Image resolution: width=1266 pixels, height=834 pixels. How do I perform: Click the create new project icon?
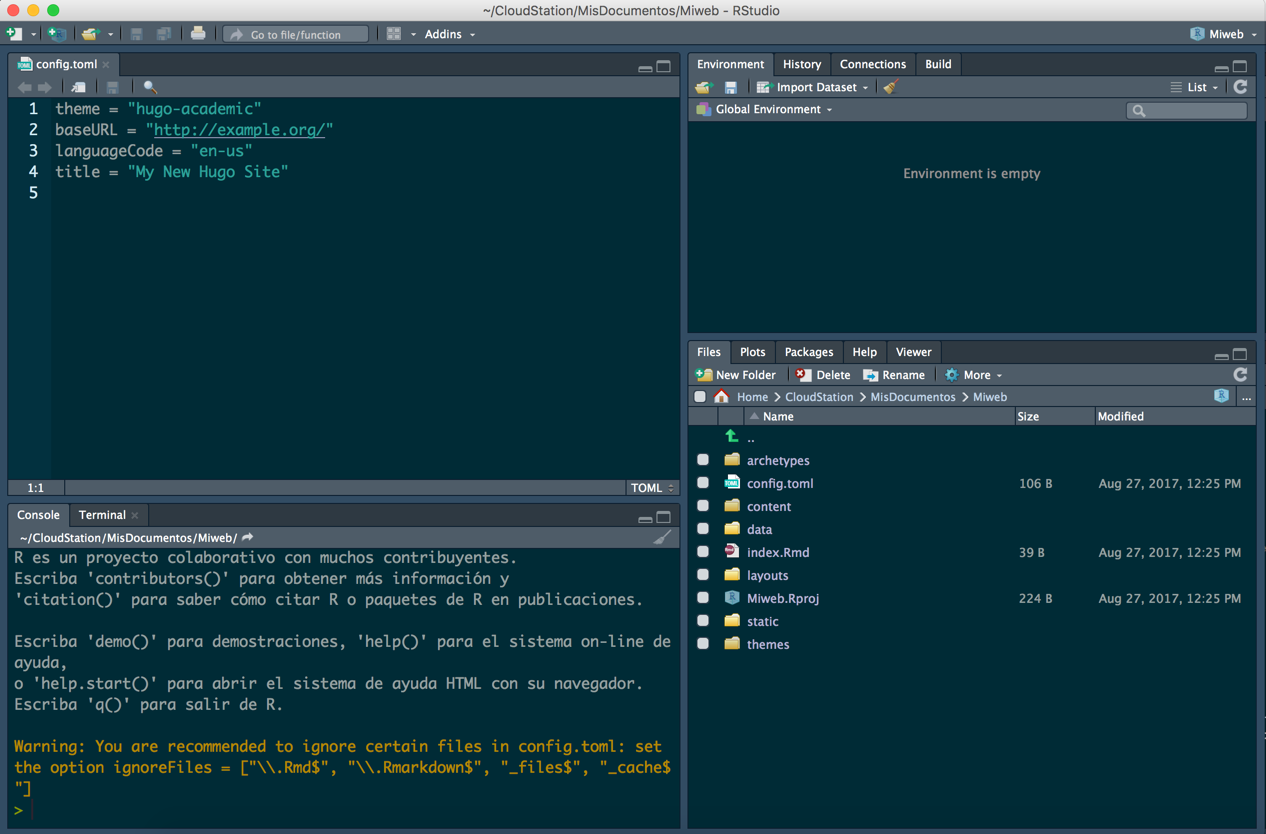click(57, 34)
